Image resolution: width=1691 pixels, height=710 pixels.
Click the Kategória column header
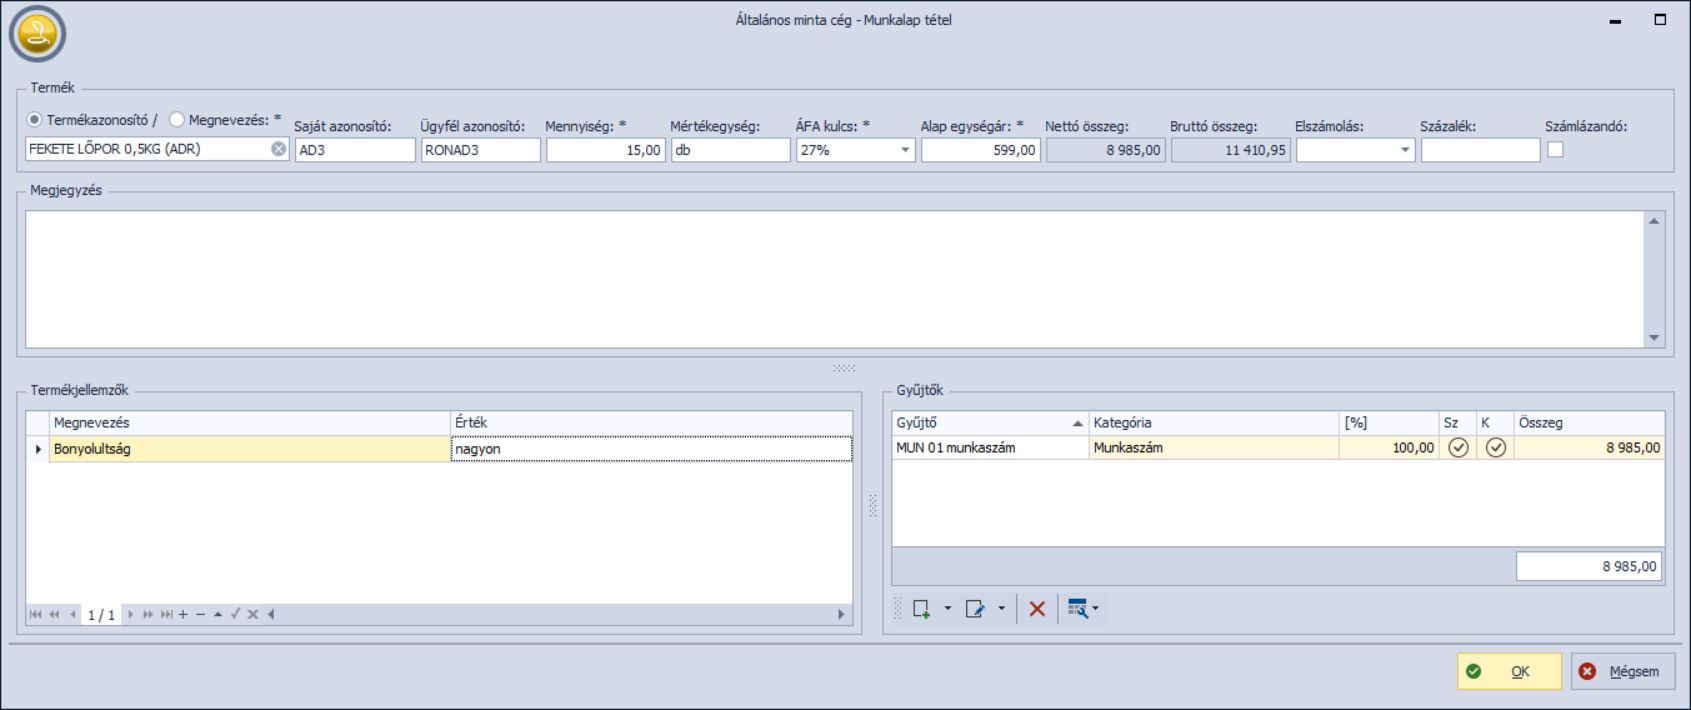[1212, 423]
